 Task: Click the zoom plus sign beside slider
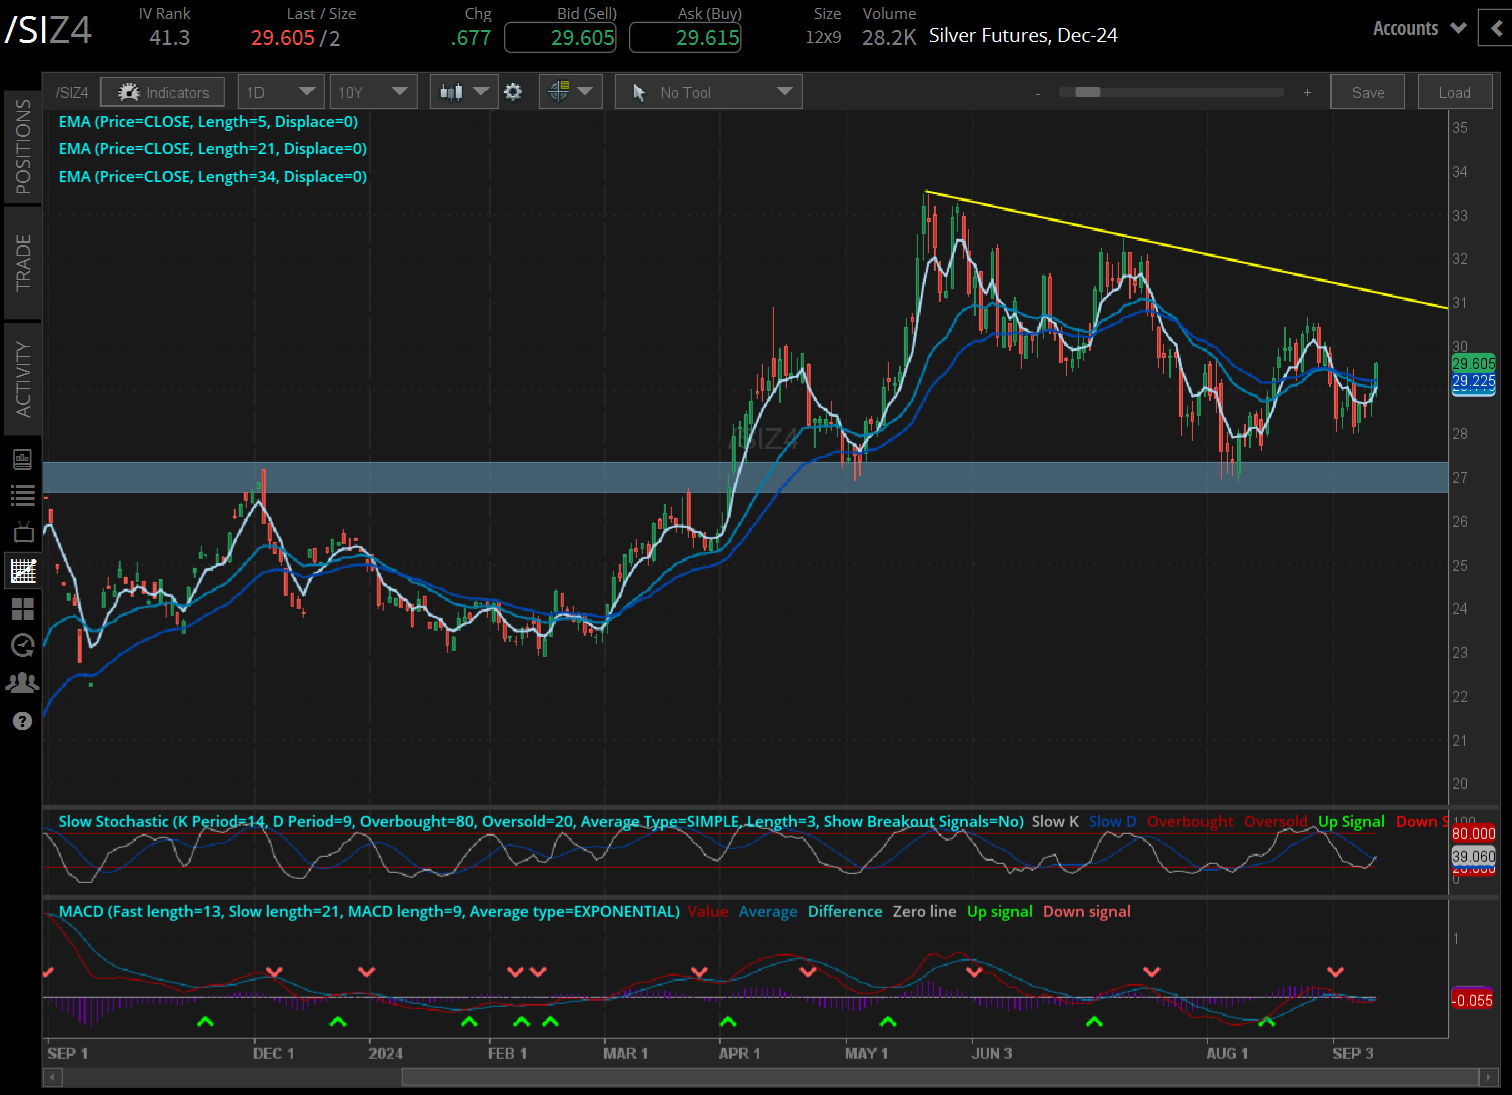click(x=1307, y=92)
